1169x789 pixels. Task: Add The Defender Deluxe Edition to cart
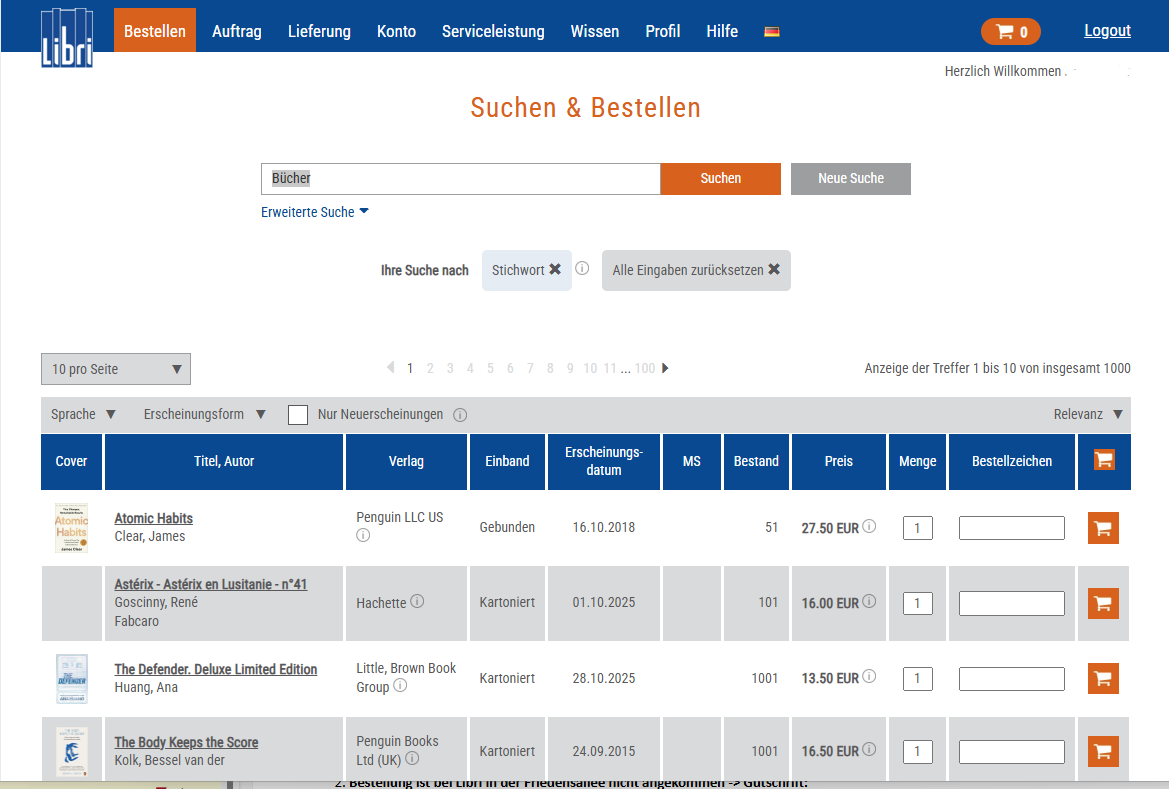tap(1103, 679)
